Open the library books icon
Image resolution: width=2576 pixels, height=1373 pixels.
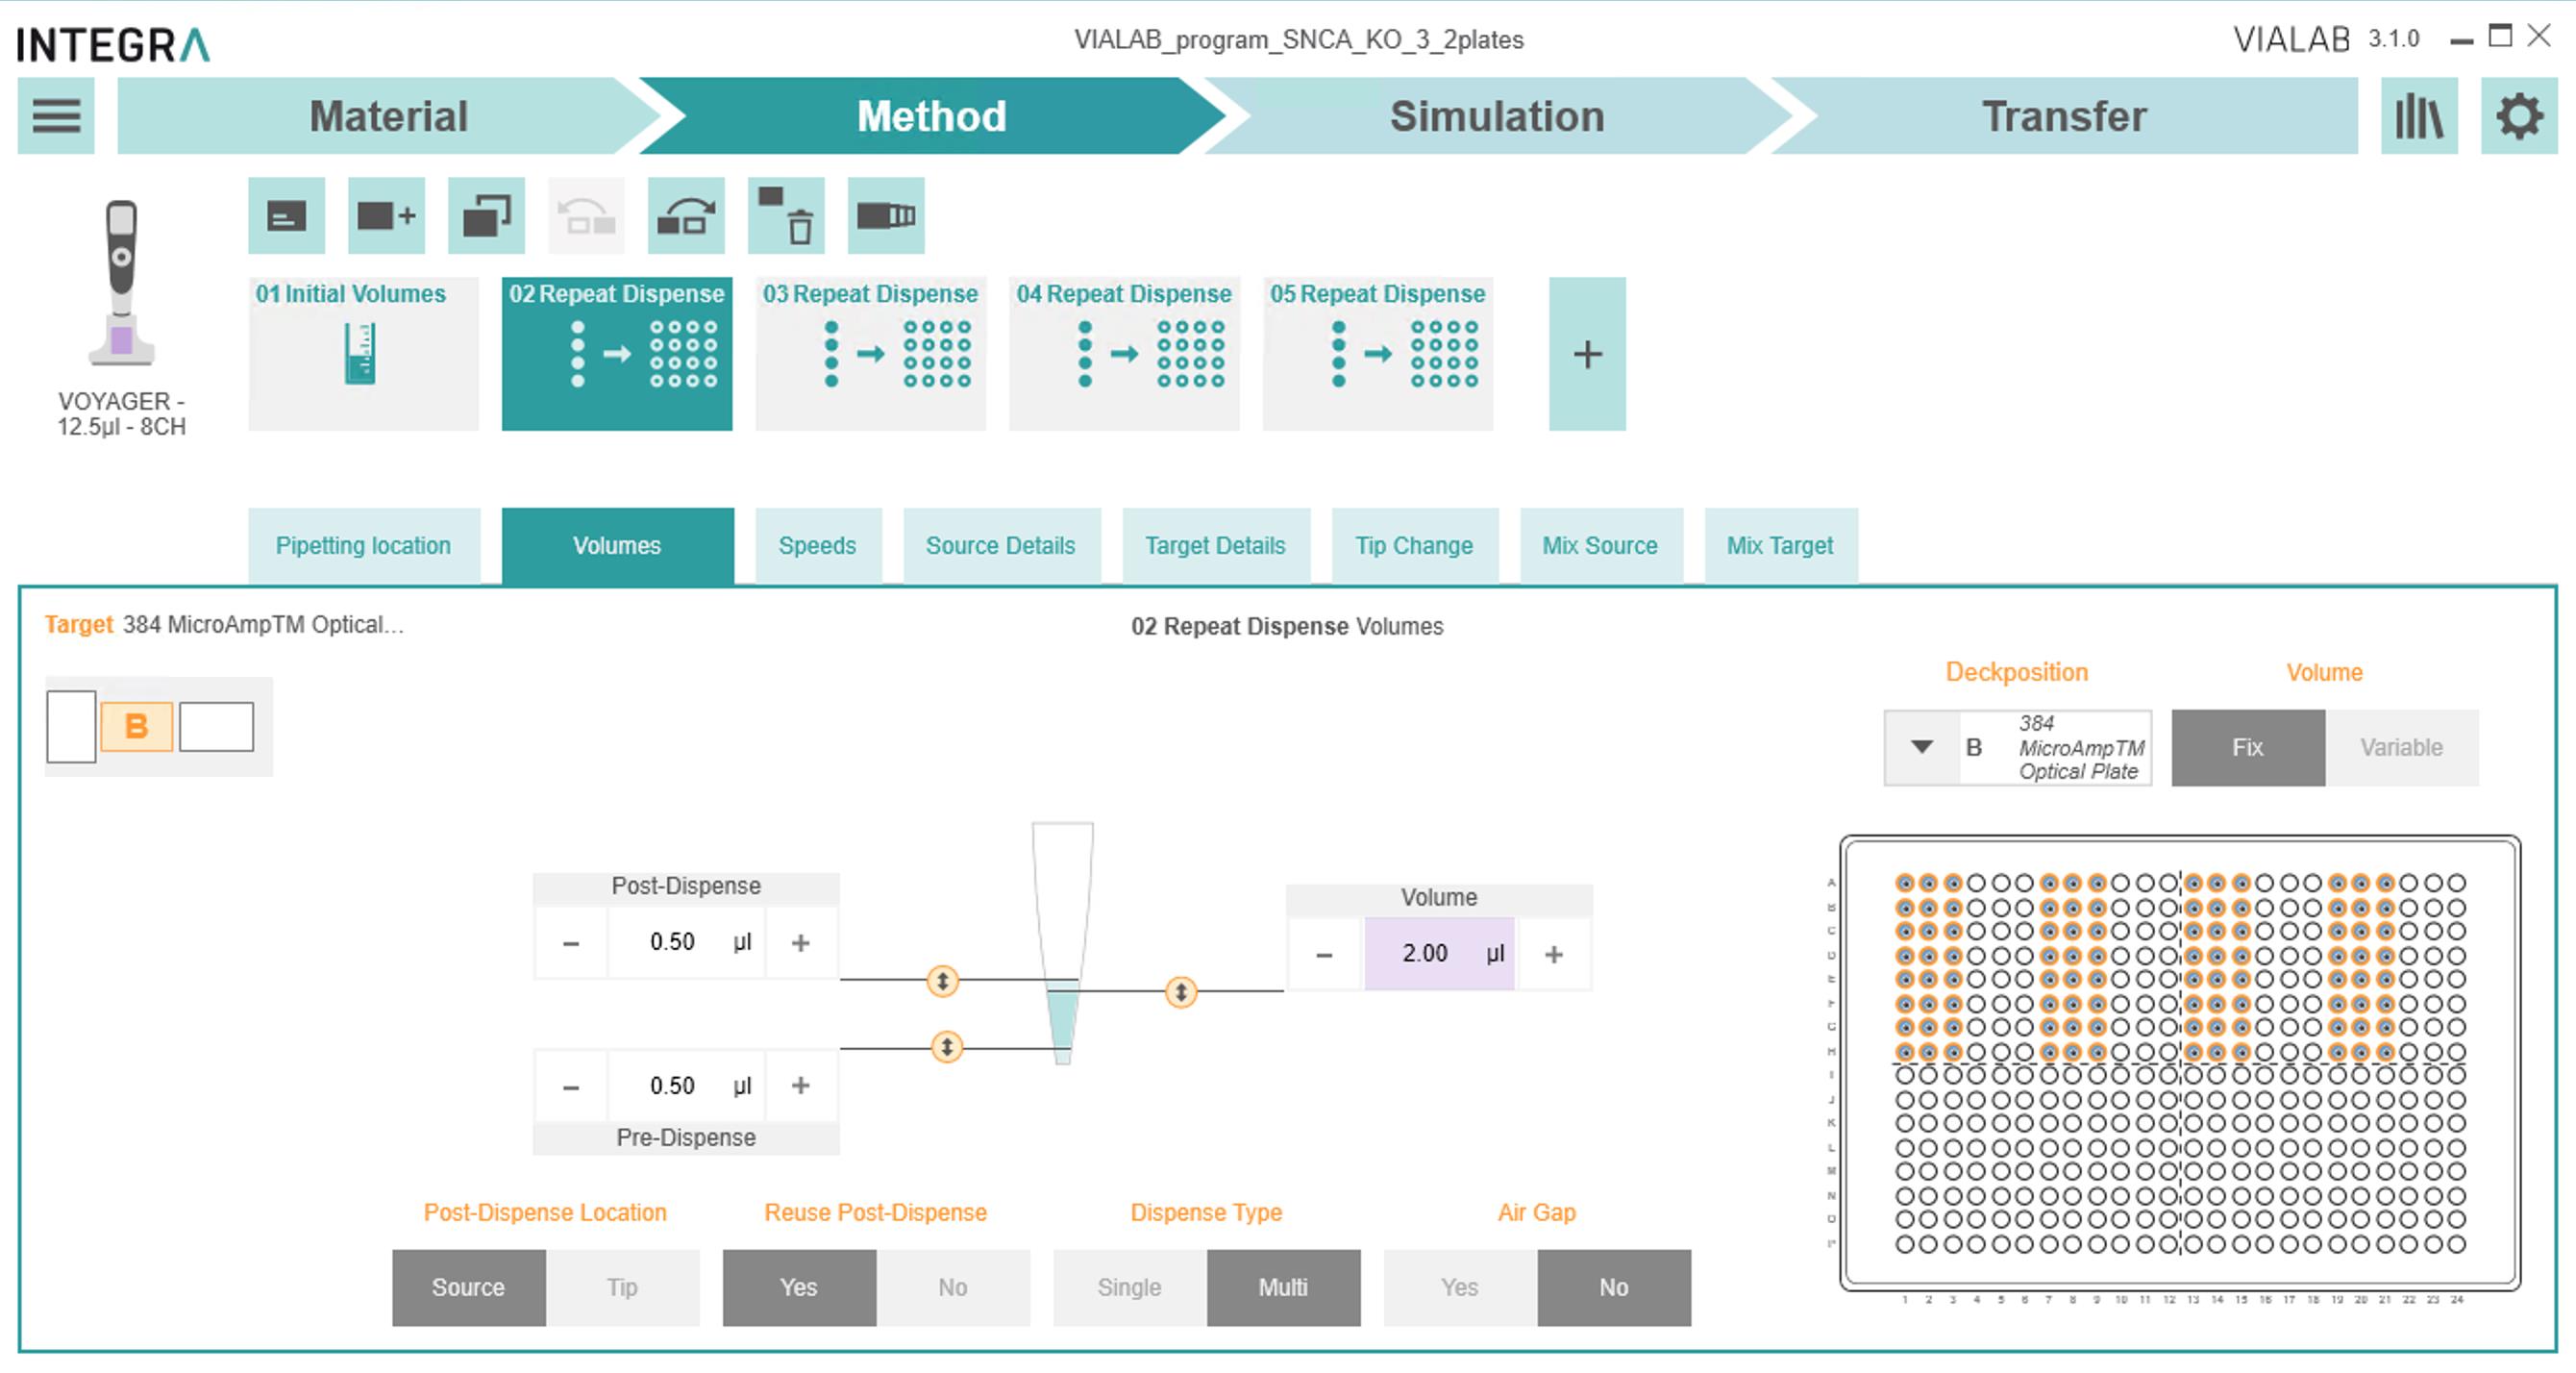pos(2419,116)
